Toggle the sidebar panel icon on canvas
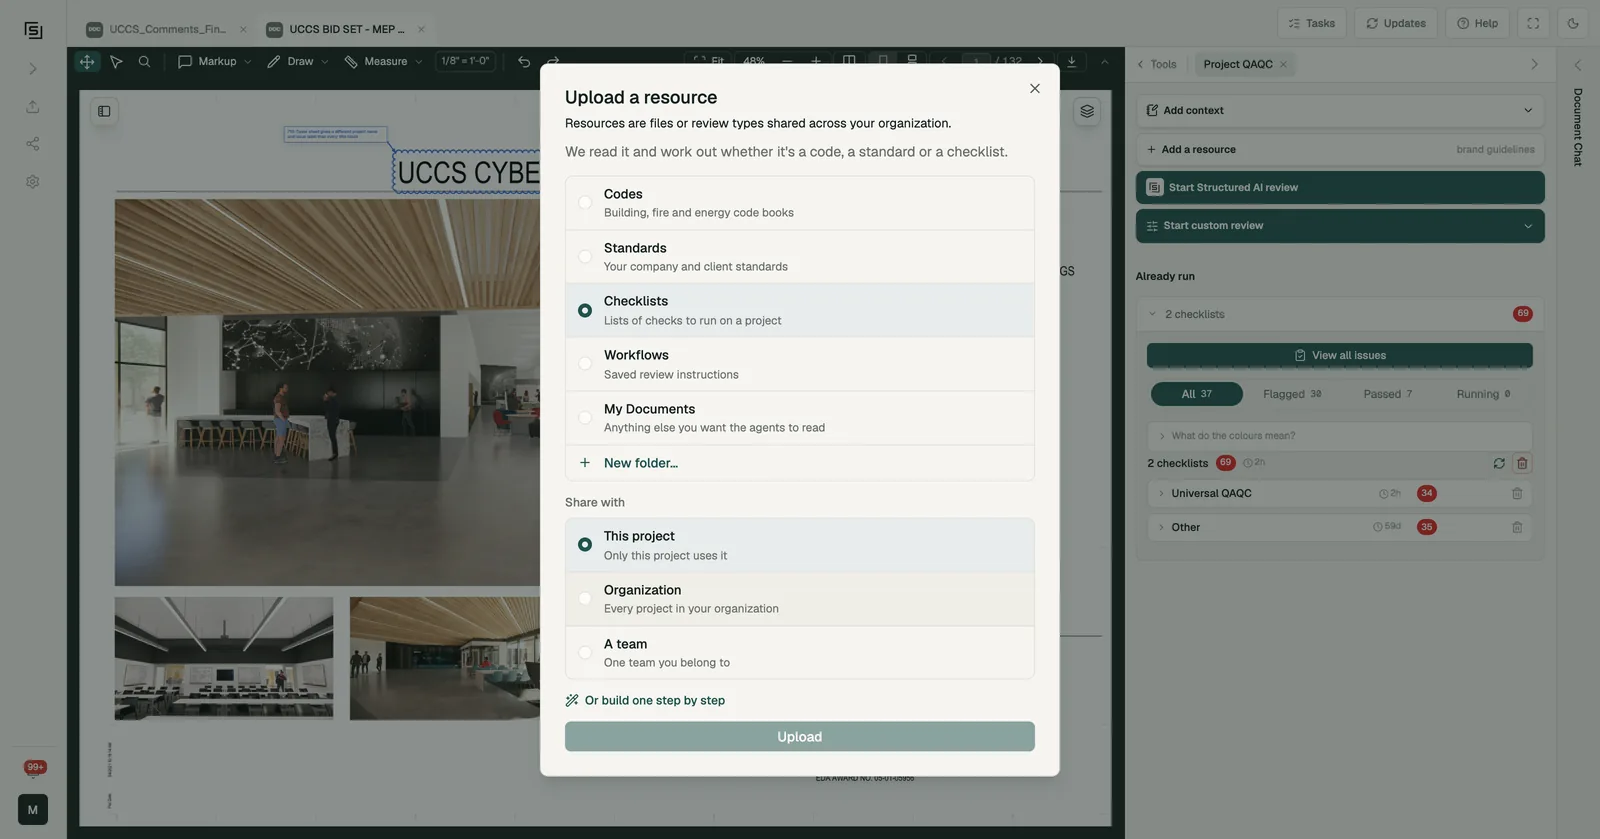 (104, 111)
